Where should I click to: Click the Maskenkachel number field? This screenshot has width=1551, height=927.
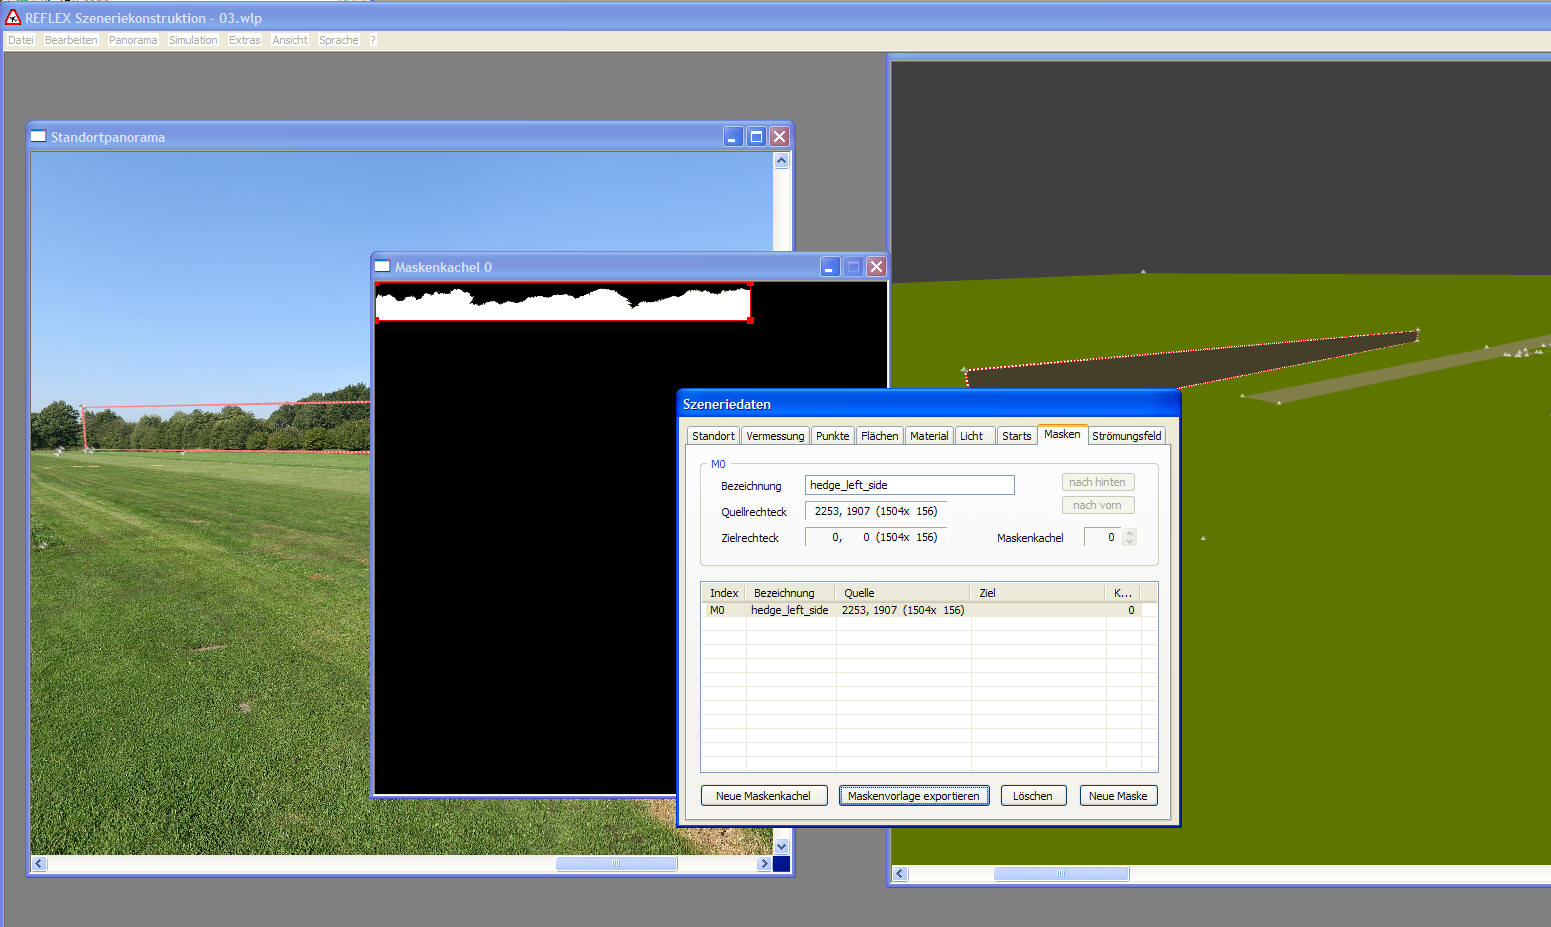point(1103,537)
